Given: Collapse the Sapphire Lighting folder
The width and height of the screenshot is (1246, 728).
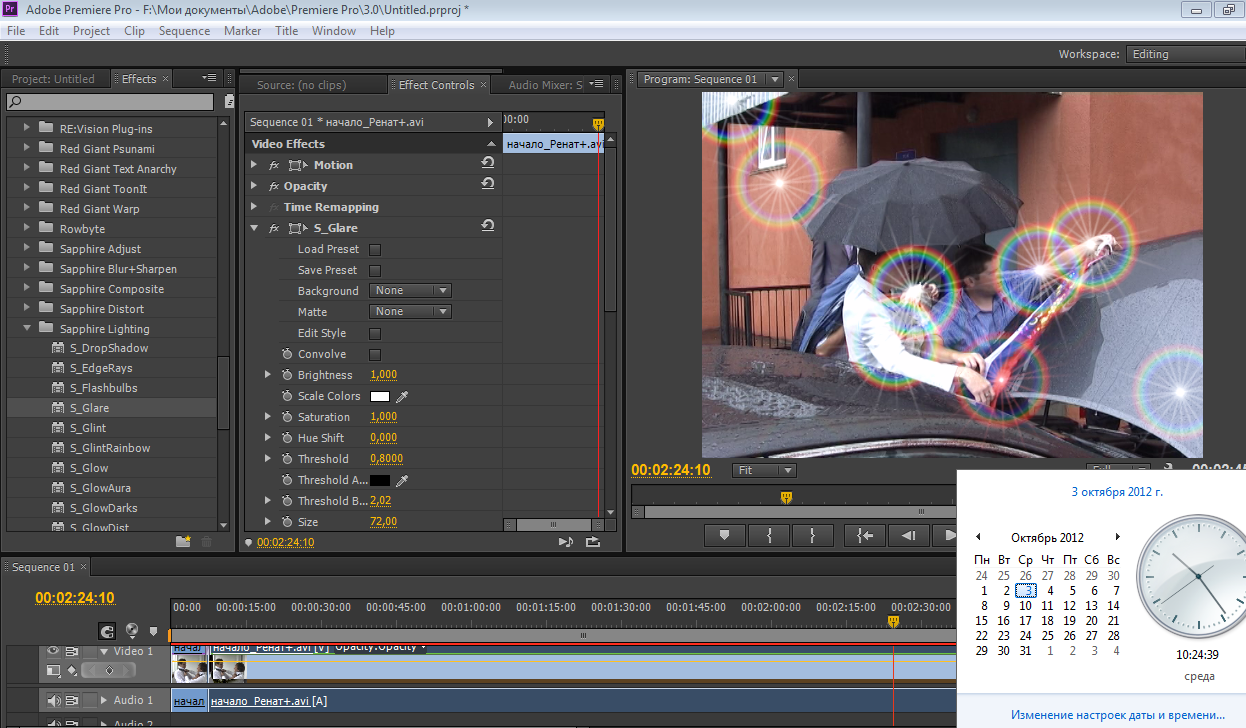Looking at the screenshot, I should [x=26, y=328].
